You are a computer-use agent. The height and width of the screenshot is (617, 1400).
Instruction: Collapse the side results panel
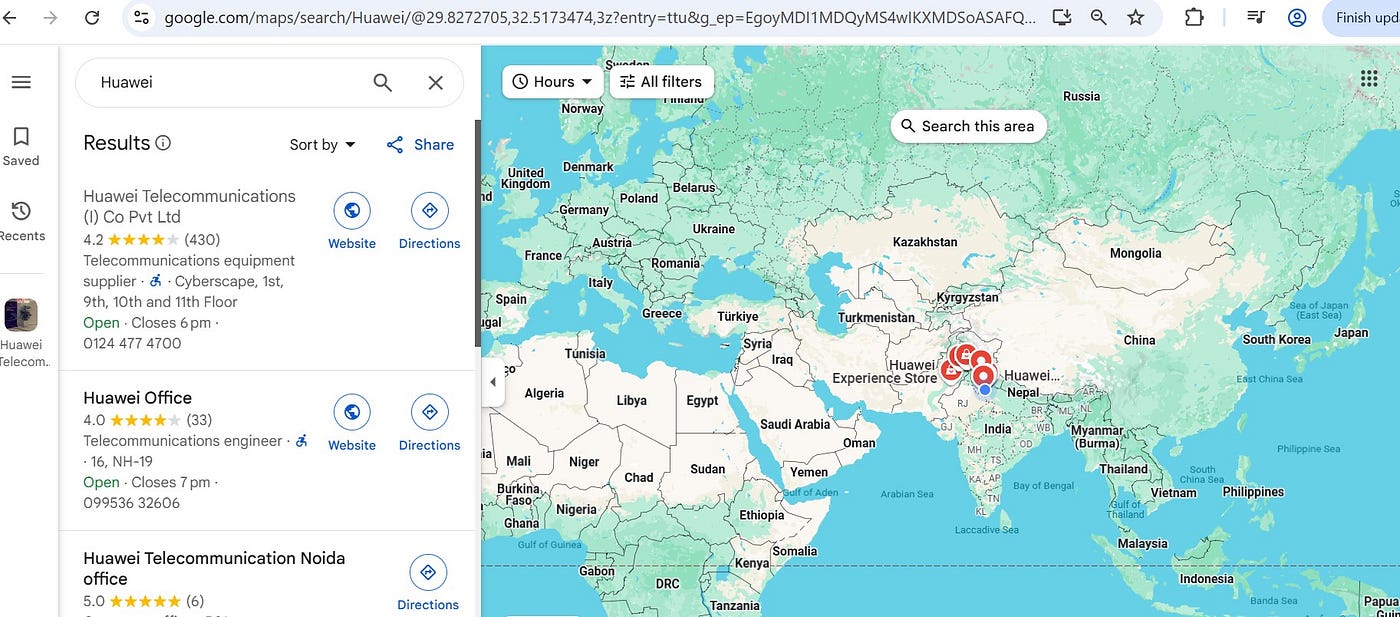click(x=492, y=383)
